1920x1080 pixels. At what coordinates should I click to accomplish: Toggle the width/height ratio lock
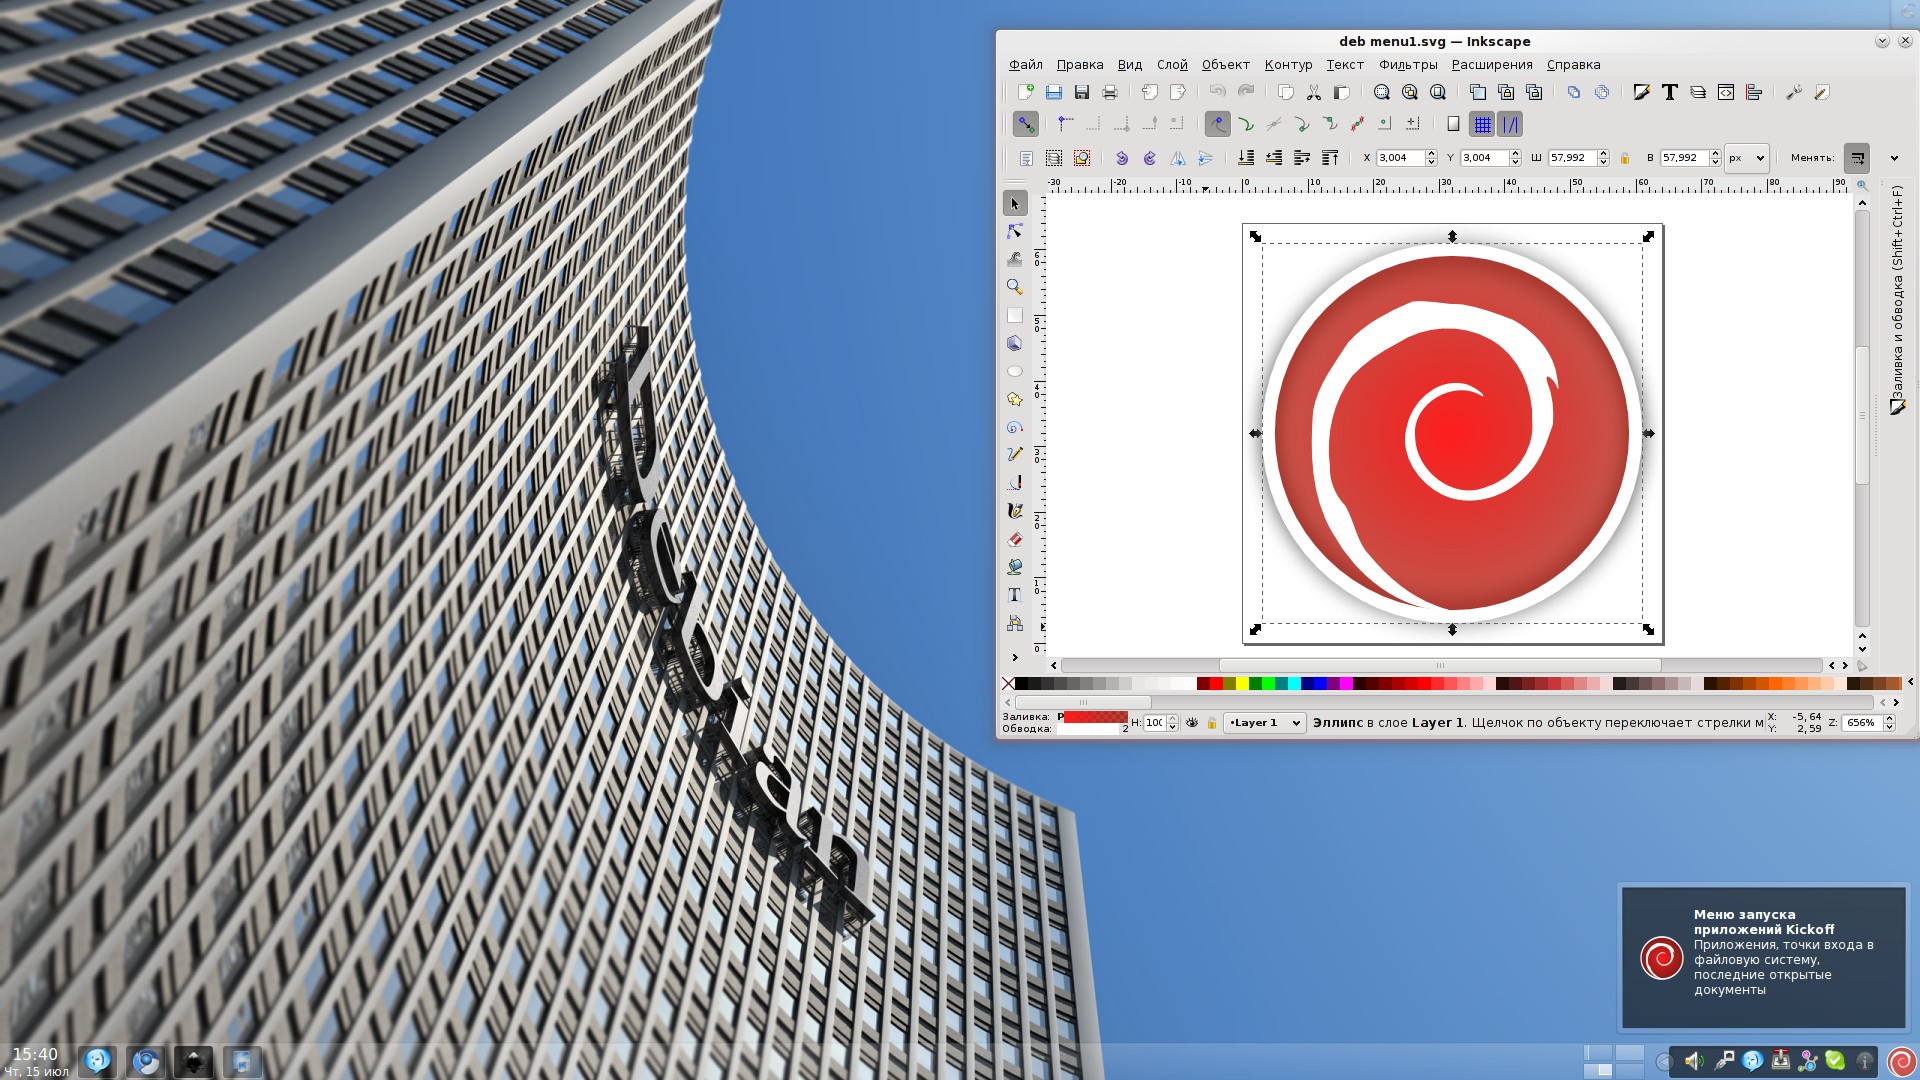(1624, 158)
